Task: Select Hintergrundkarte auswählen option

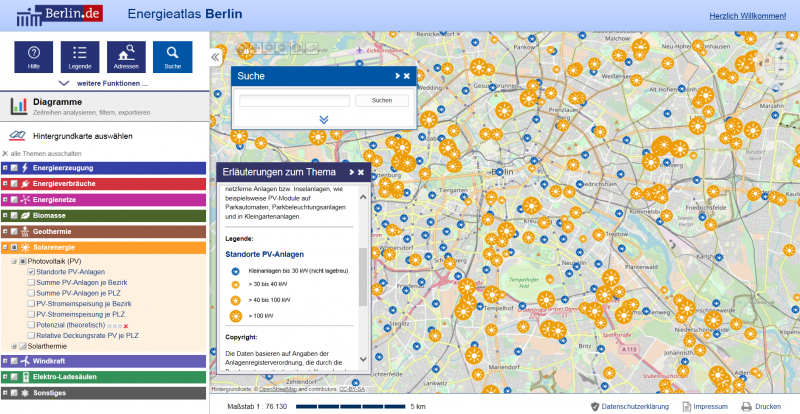Action: pos(83,136)
